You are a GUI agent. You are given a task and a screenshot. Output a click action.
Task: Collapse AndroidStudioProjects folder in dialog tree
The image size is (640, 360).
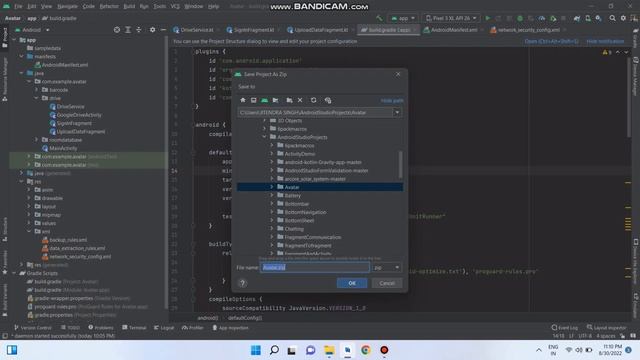[264, 137]
